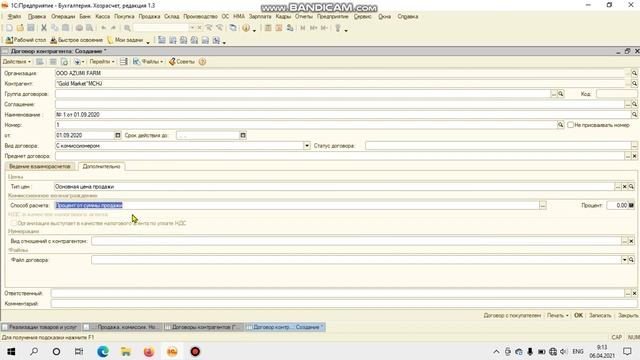Switch to Договоры контрагентов window tab
The height and width of the screenshot is (360, 640).
tap(203, 327)
